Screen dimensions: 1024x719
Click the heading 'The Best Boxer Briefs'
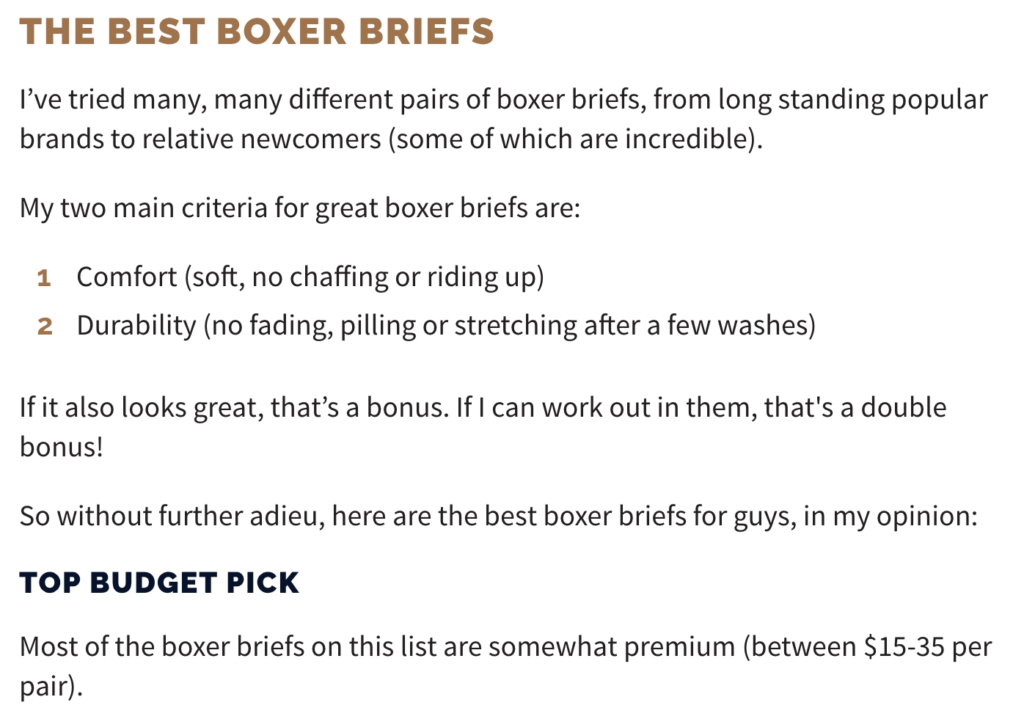pyautogui.click(x=257, y=31)
